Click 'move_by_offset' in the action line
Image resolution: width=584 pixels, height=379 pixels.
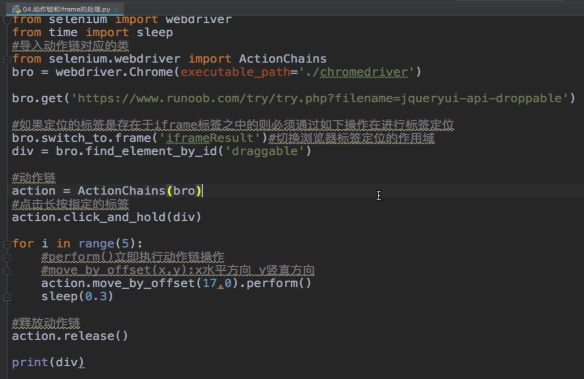point(143,283)
